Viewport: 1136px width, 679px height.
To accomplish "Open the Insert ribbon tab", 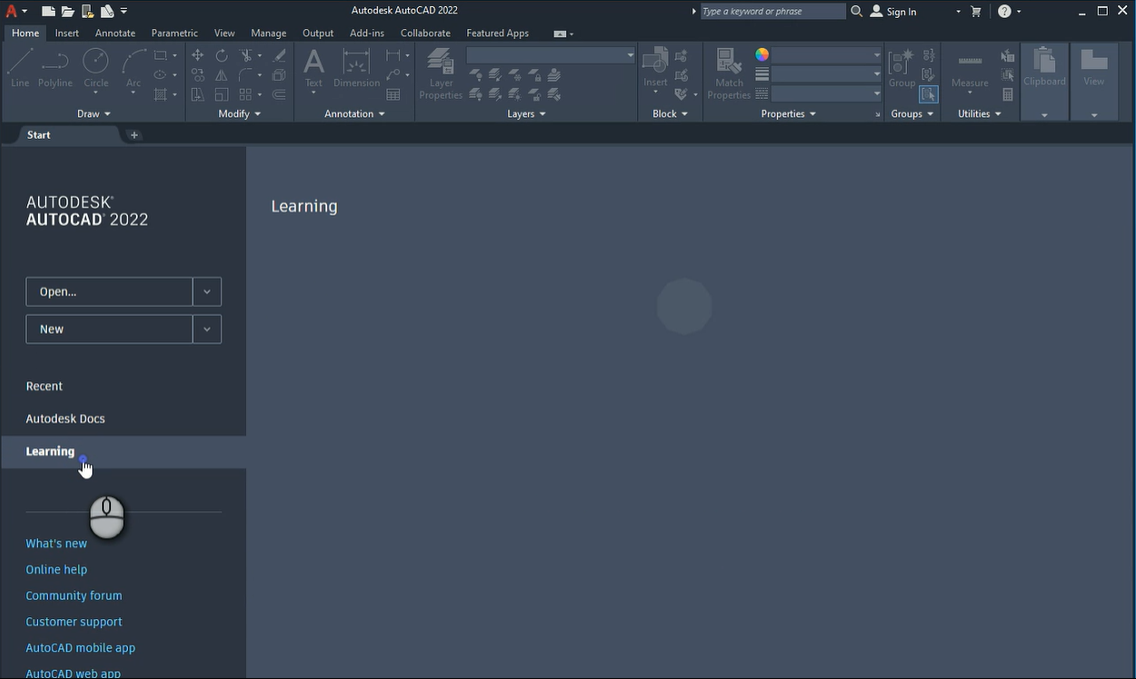I will click(x=67, y=33).
